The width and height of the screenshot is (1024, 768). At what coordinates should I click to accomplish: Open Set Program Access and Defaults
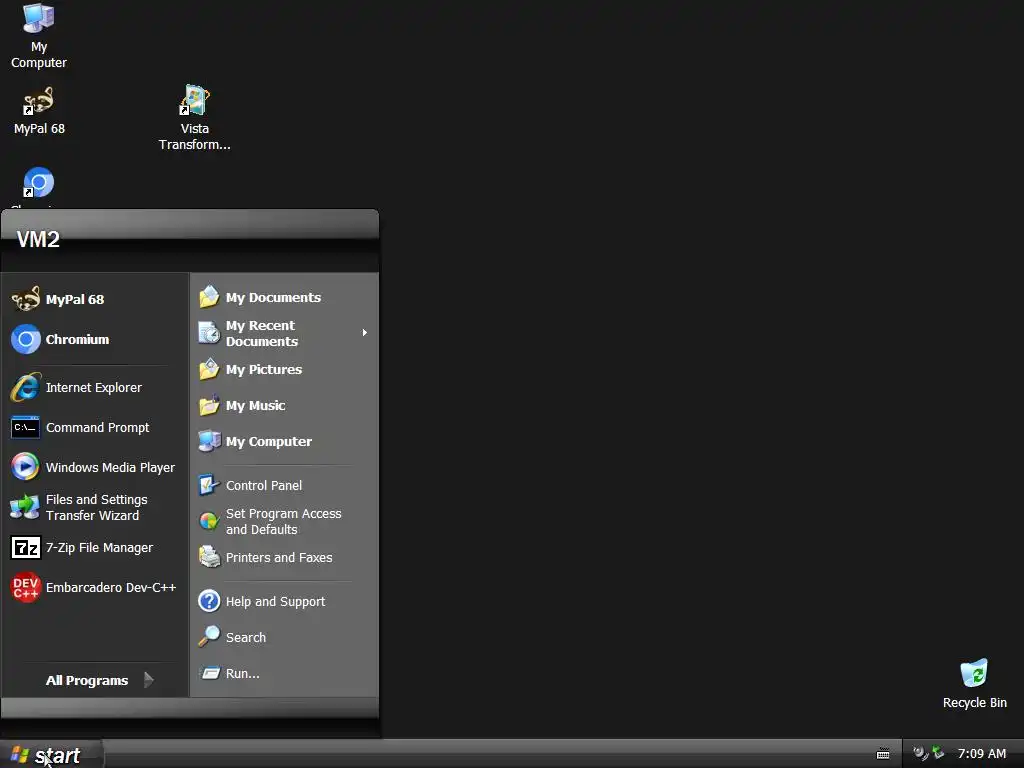point(284,521)
